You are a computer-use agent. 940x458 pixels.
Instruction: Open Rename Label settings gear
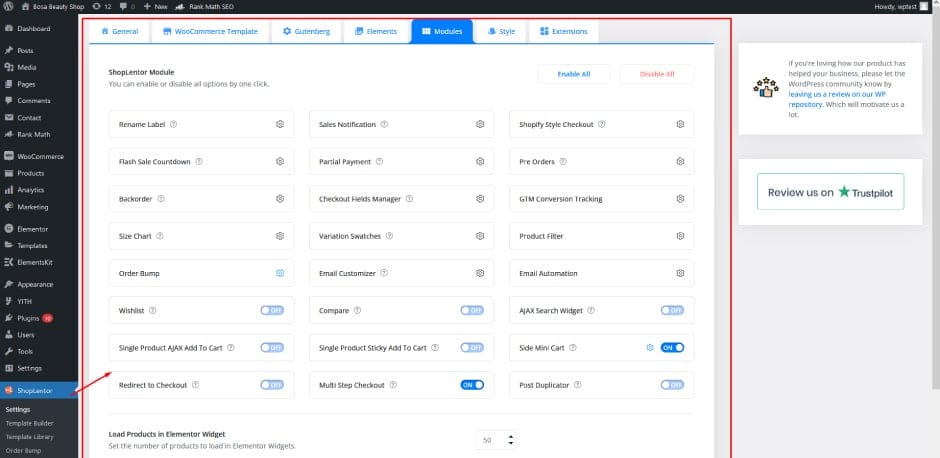pos(280,124)
